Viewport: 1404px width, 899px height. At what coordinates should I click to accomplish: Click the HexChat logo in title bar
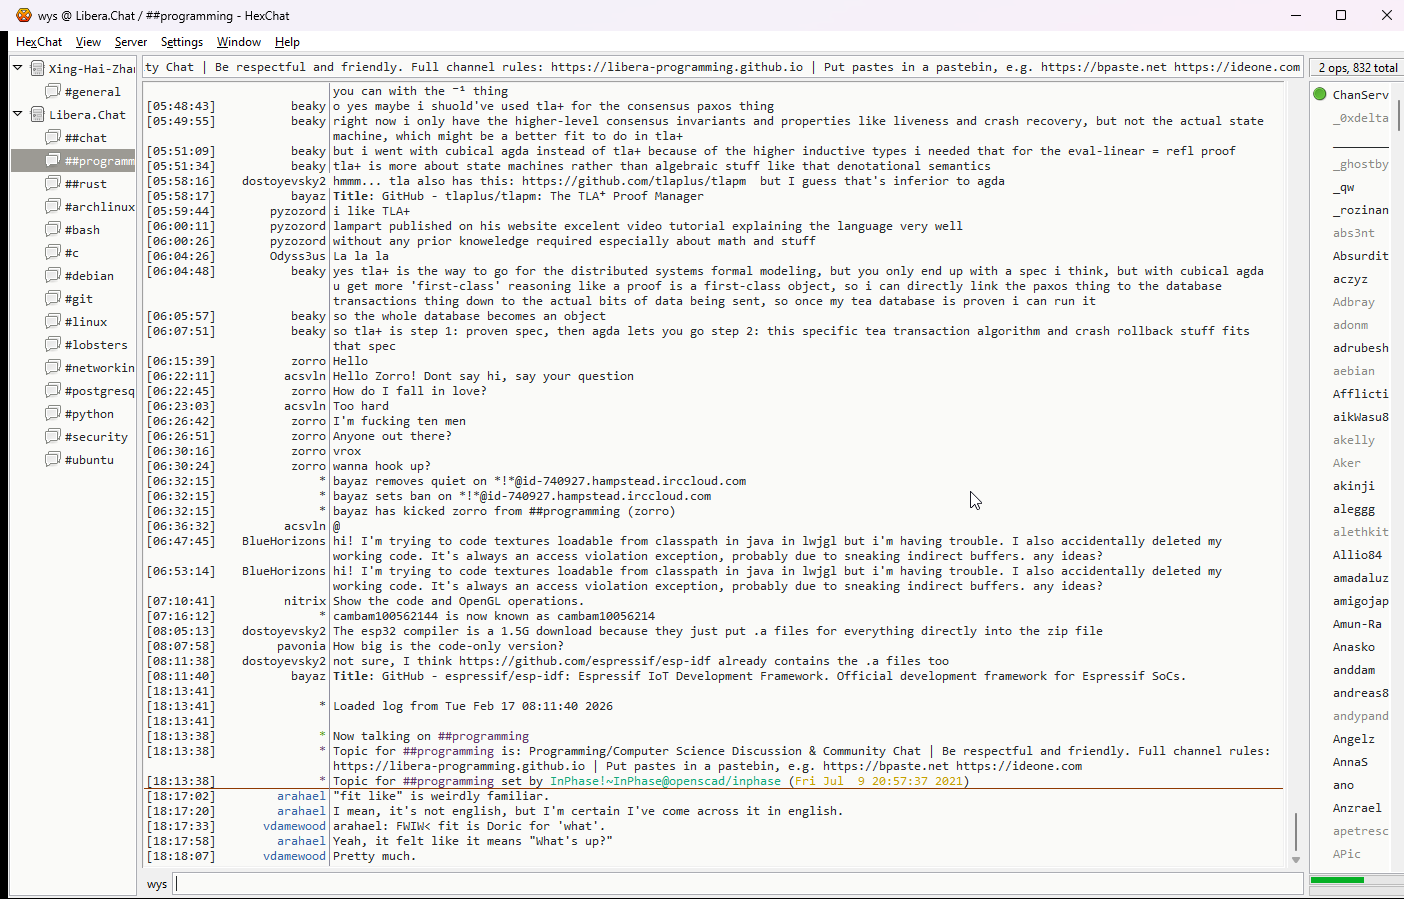(x=23, y=15)
